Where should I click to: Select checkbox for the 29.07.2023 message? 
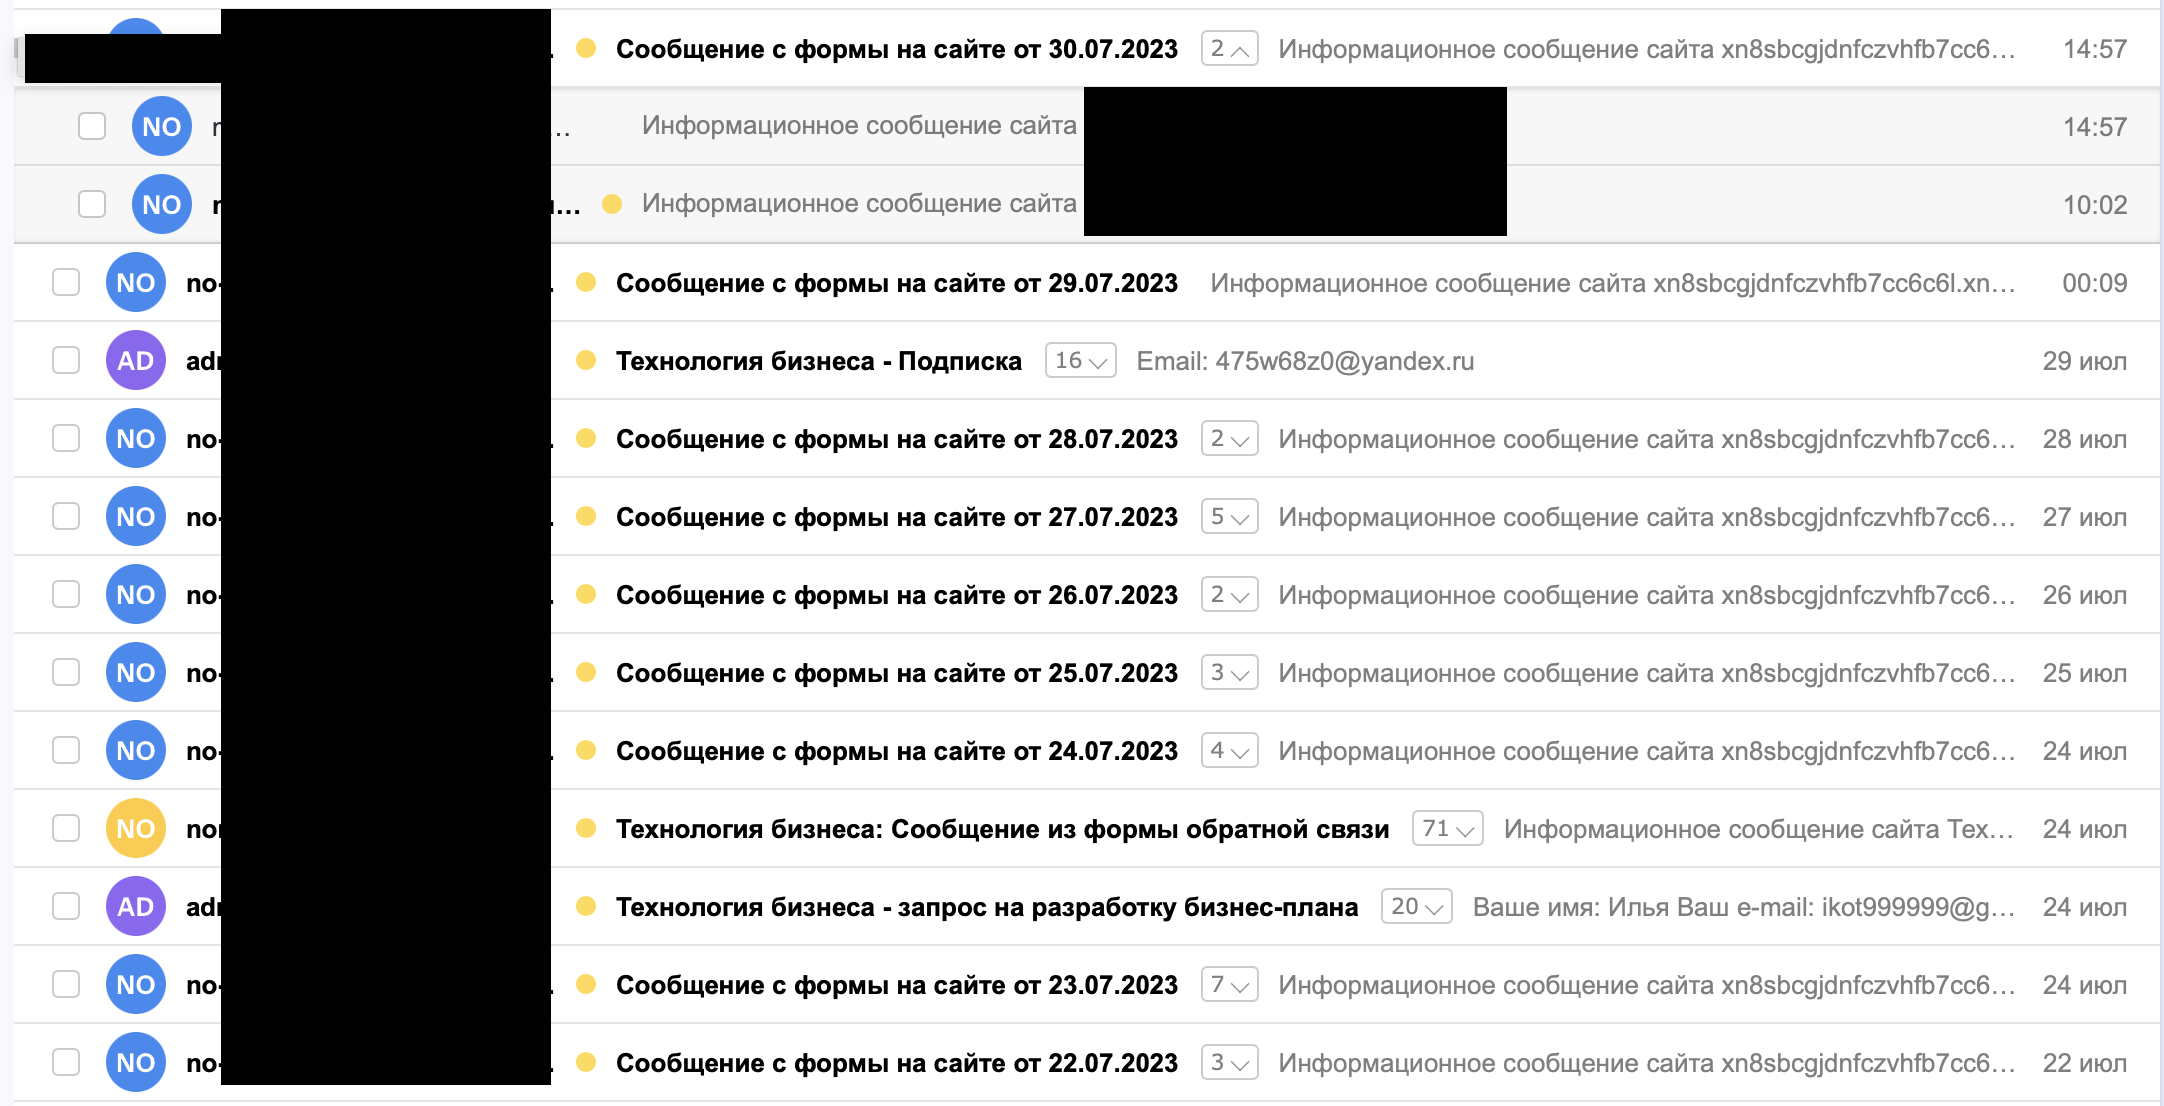[x=66, y=282]
